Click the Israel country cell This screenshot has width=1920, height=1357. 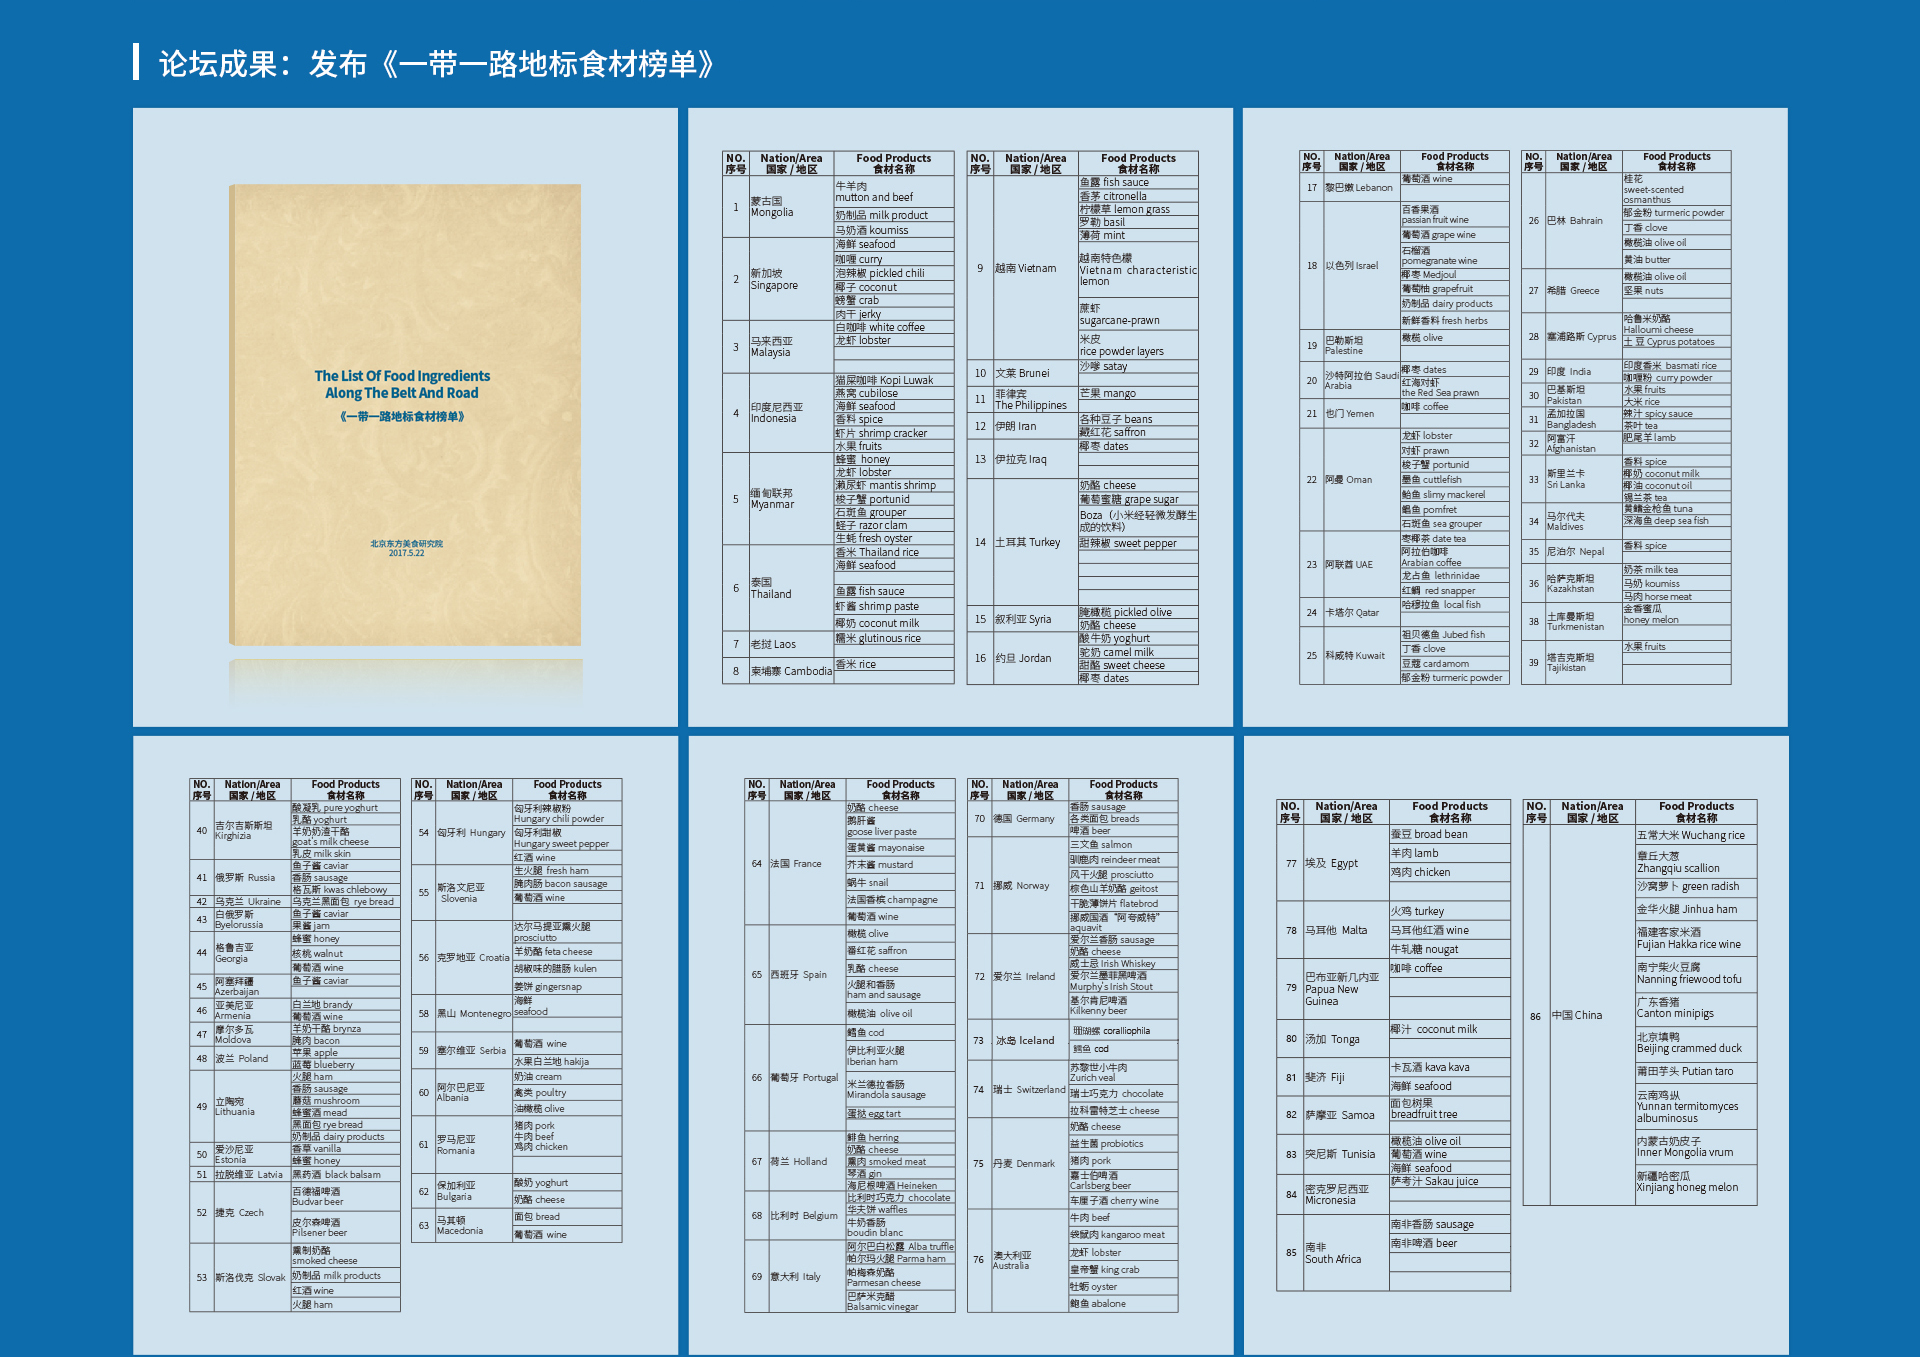point(1352,266)
